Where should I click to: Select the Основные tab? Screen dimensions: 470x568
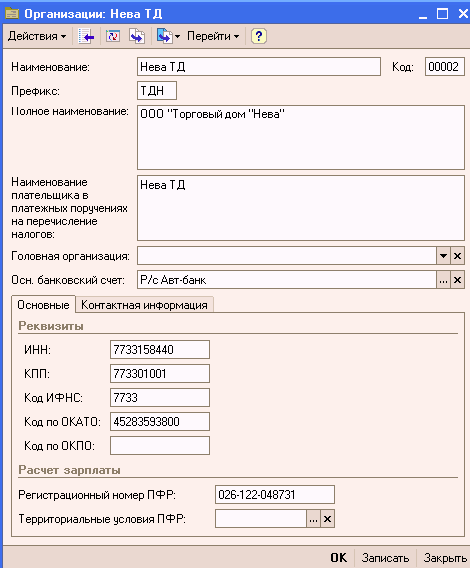43,305
